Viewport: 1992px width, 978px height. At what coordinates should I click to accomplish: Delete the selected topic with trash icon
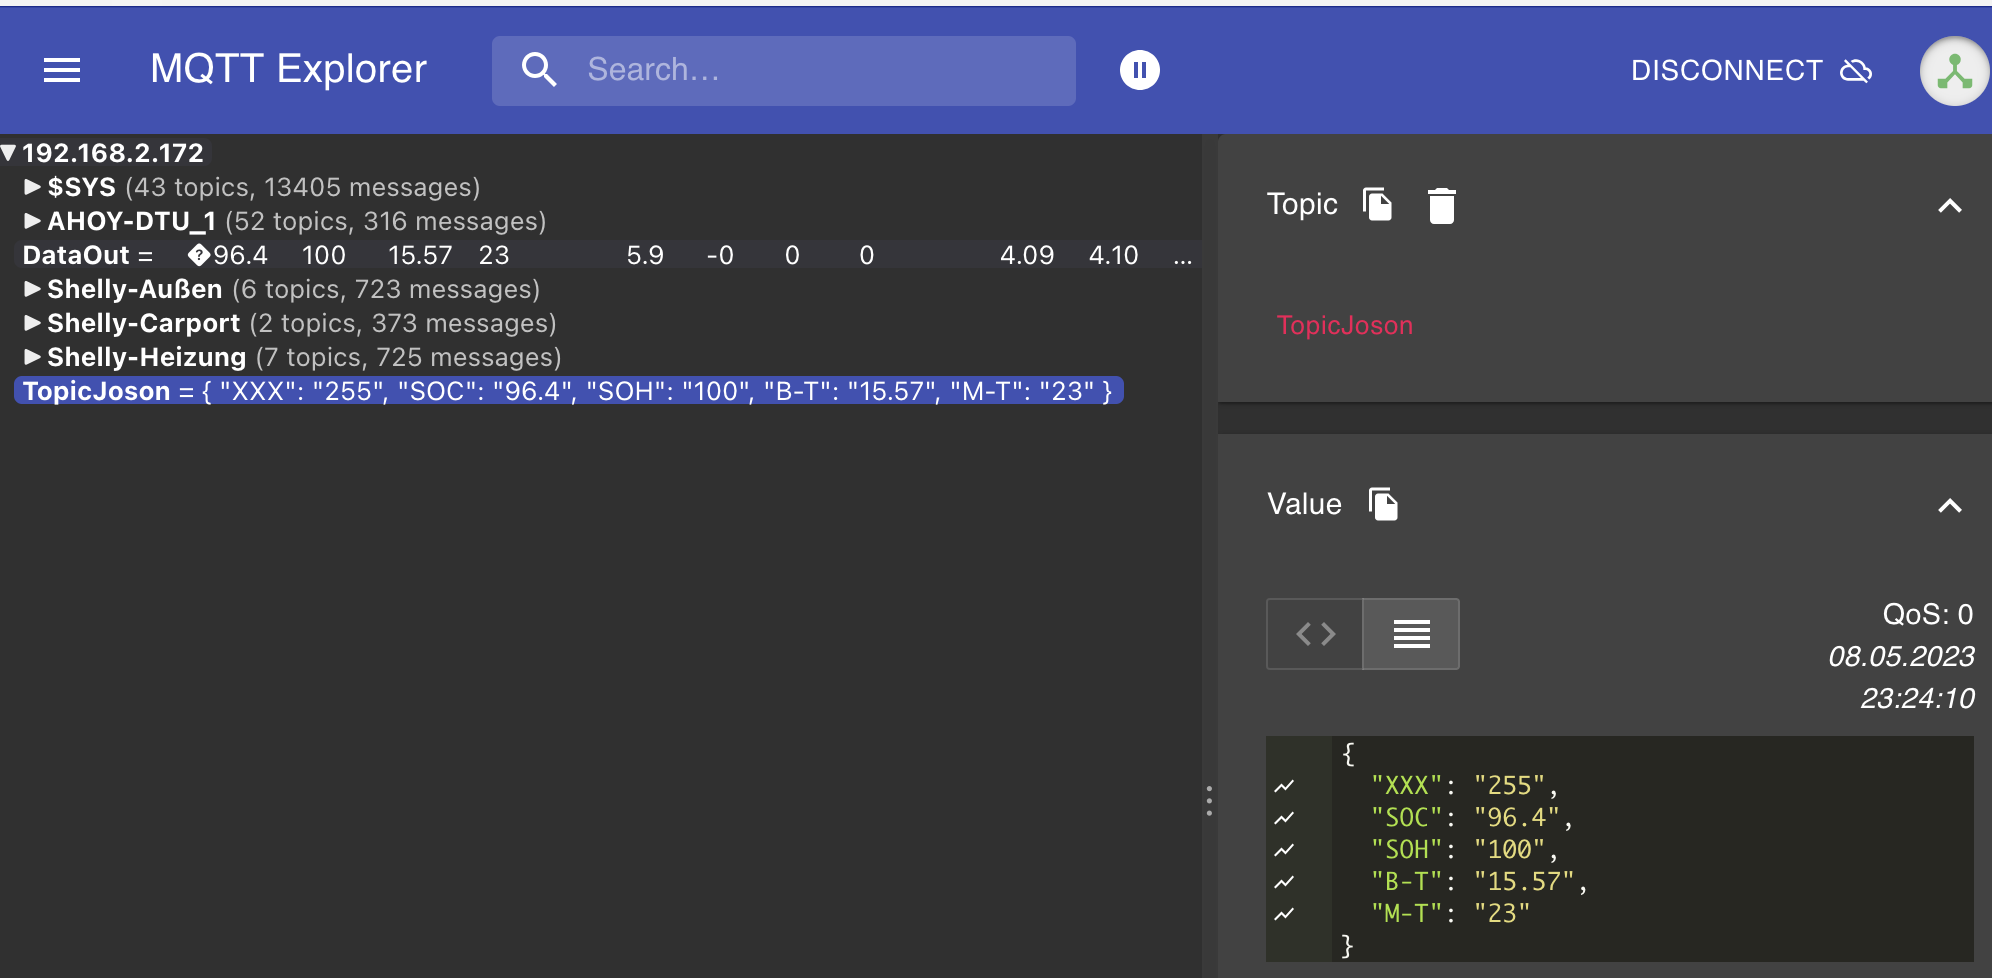[1441, 206]
